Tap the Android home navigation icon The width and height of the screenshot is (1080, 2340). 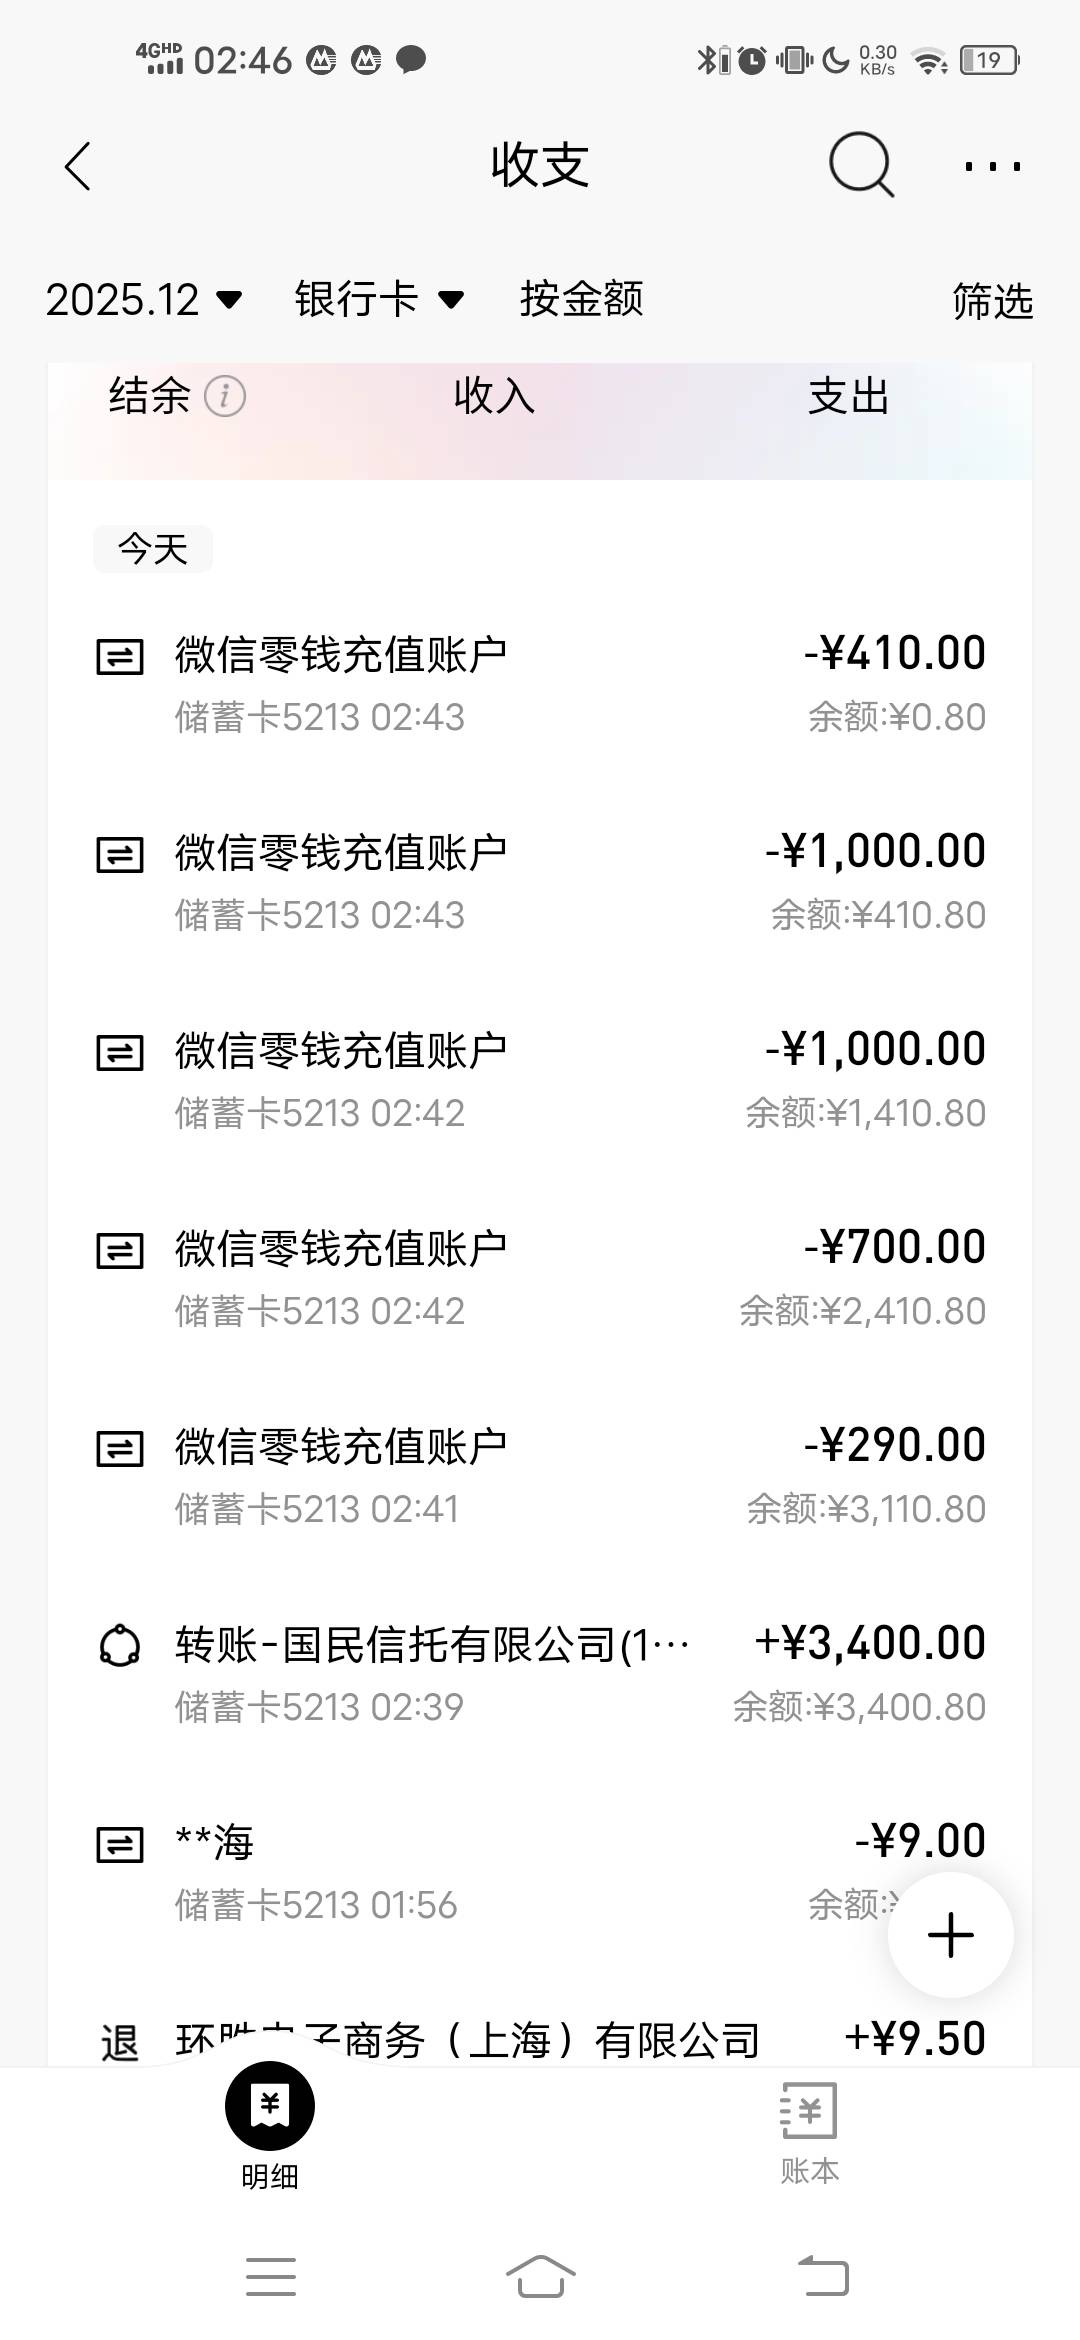point(540,2277)
